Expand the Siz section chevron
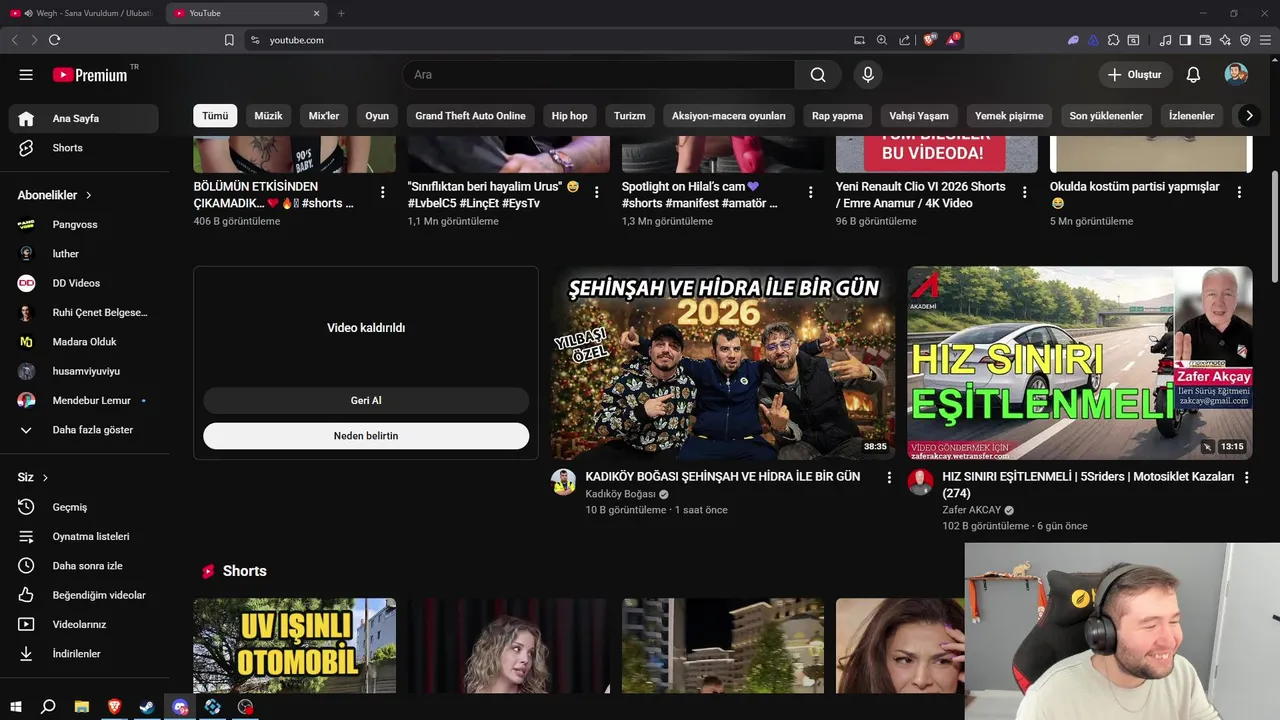This screenshot has height=720, width=1280. click(45, 478)
